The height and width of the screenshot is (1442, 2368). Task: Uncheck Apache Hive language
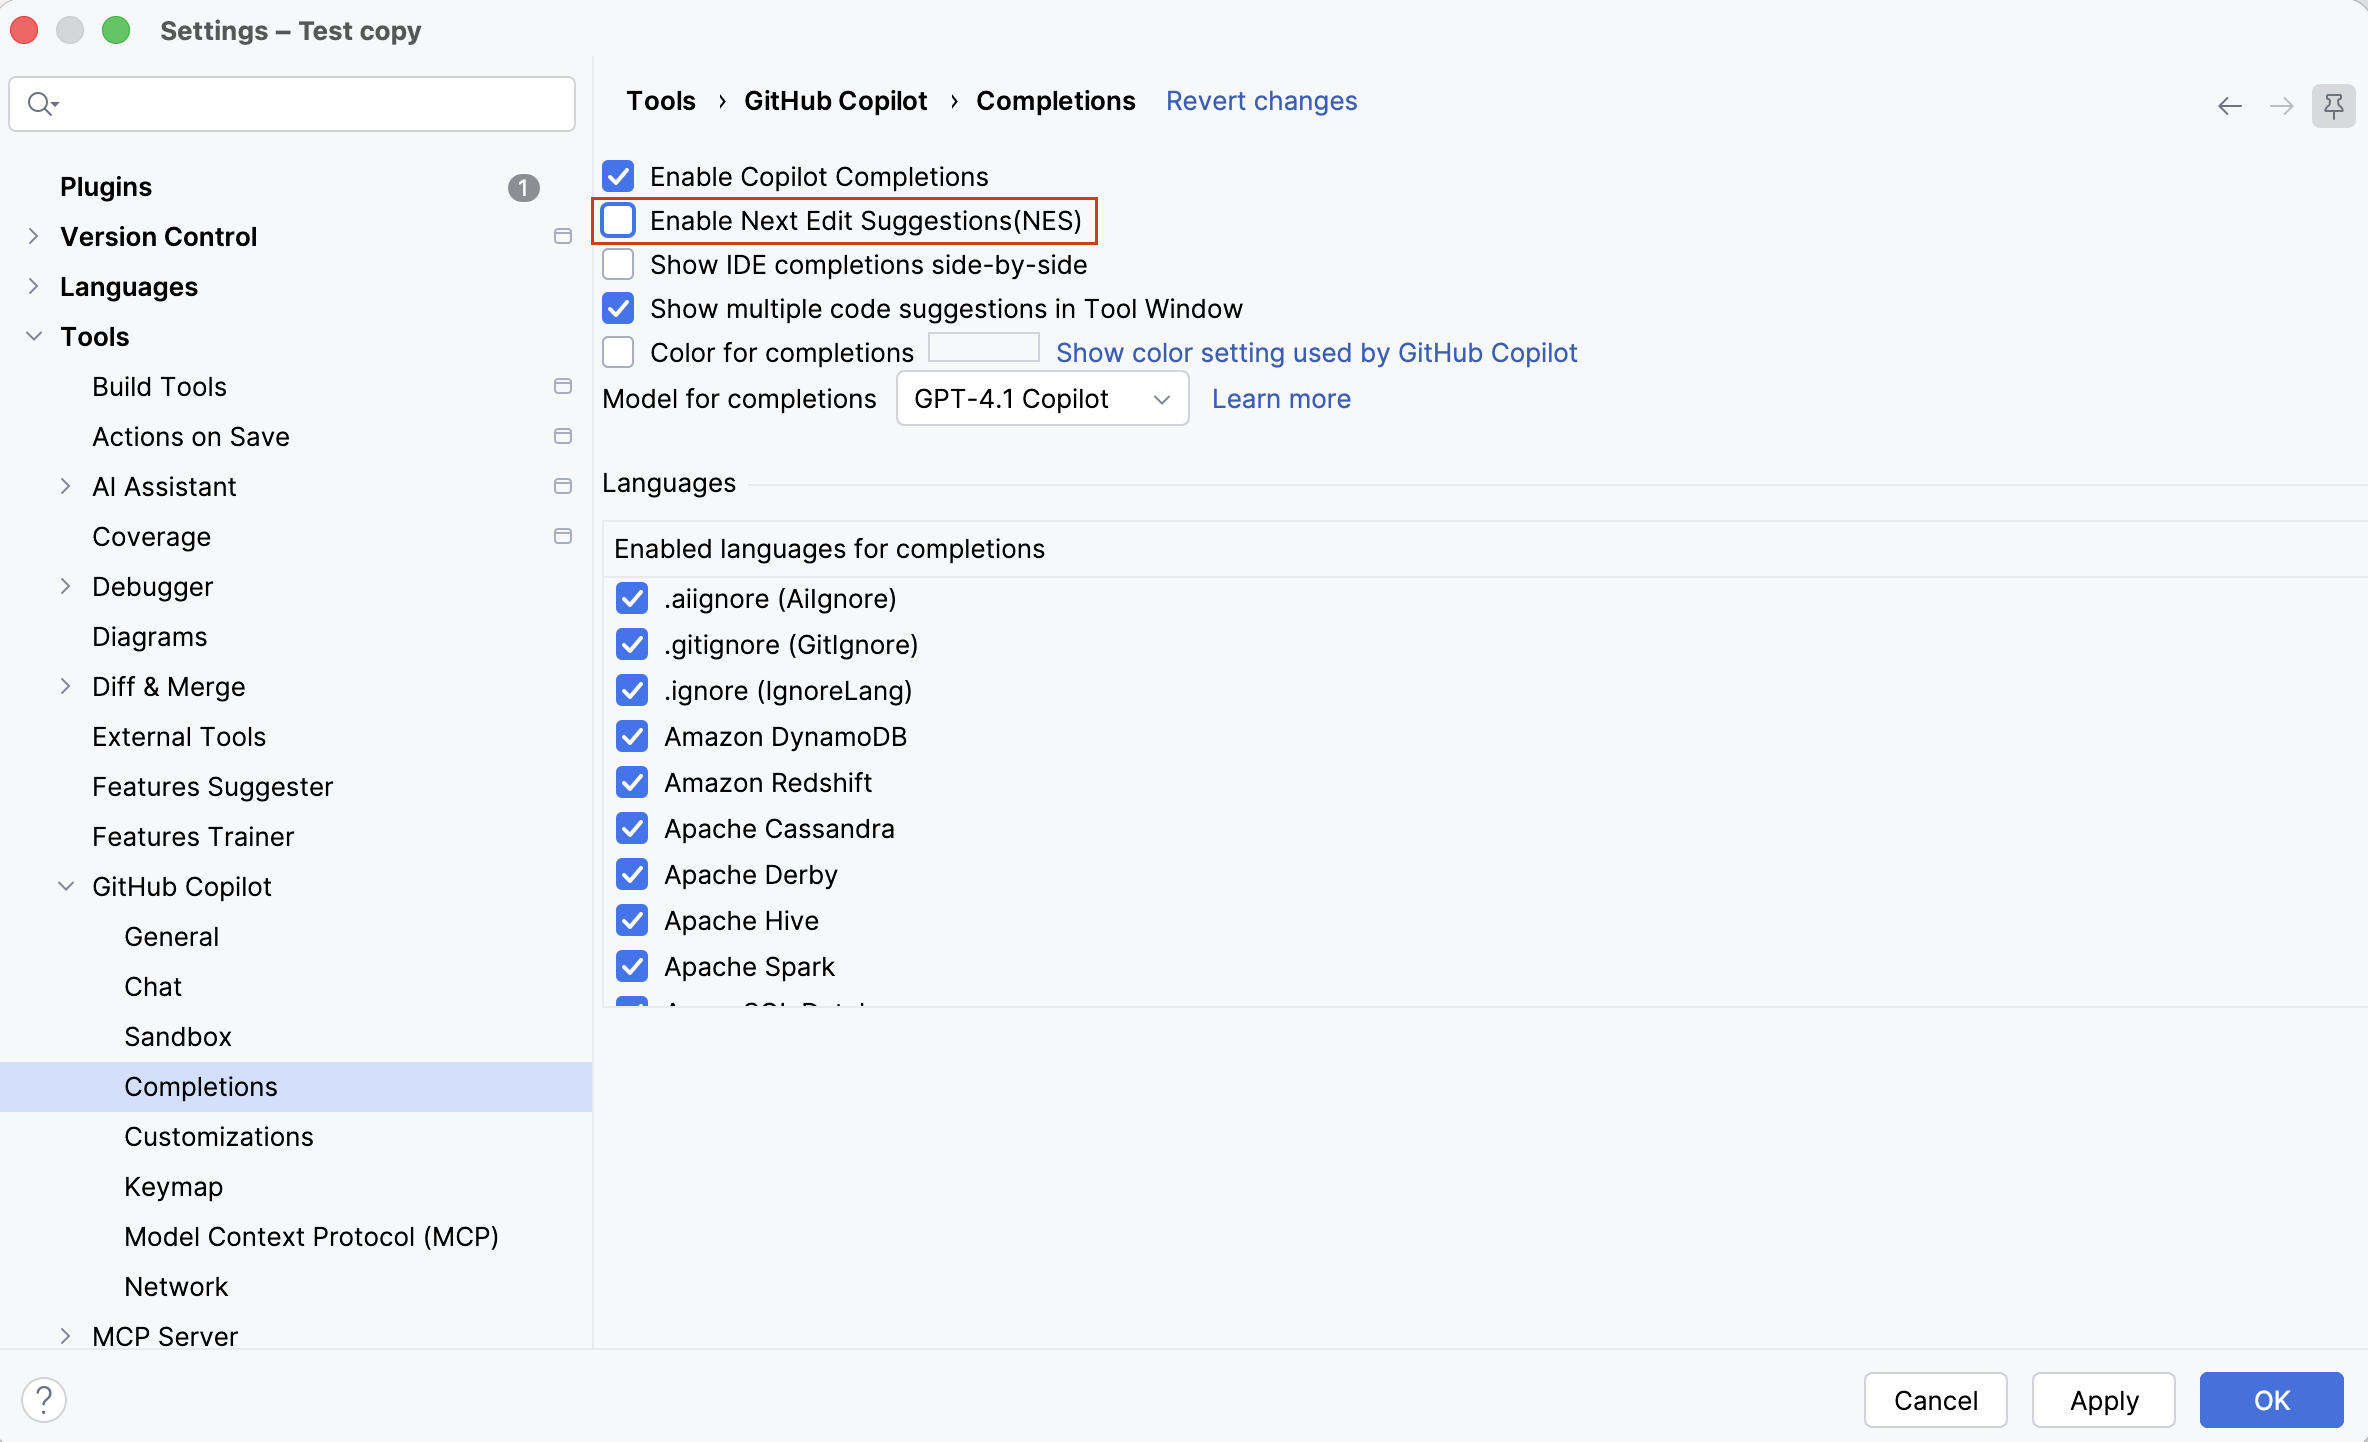click(x=632, y=920)
